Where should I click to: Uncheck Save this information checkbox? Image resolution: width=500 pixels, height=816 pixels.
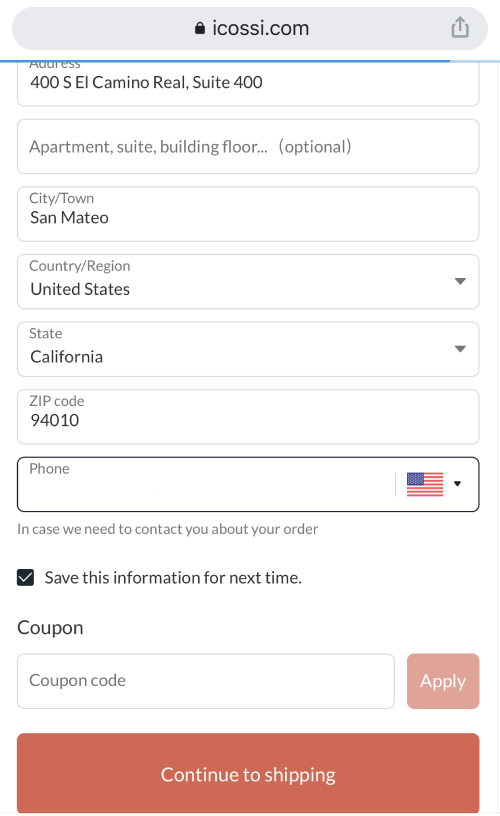25,578
